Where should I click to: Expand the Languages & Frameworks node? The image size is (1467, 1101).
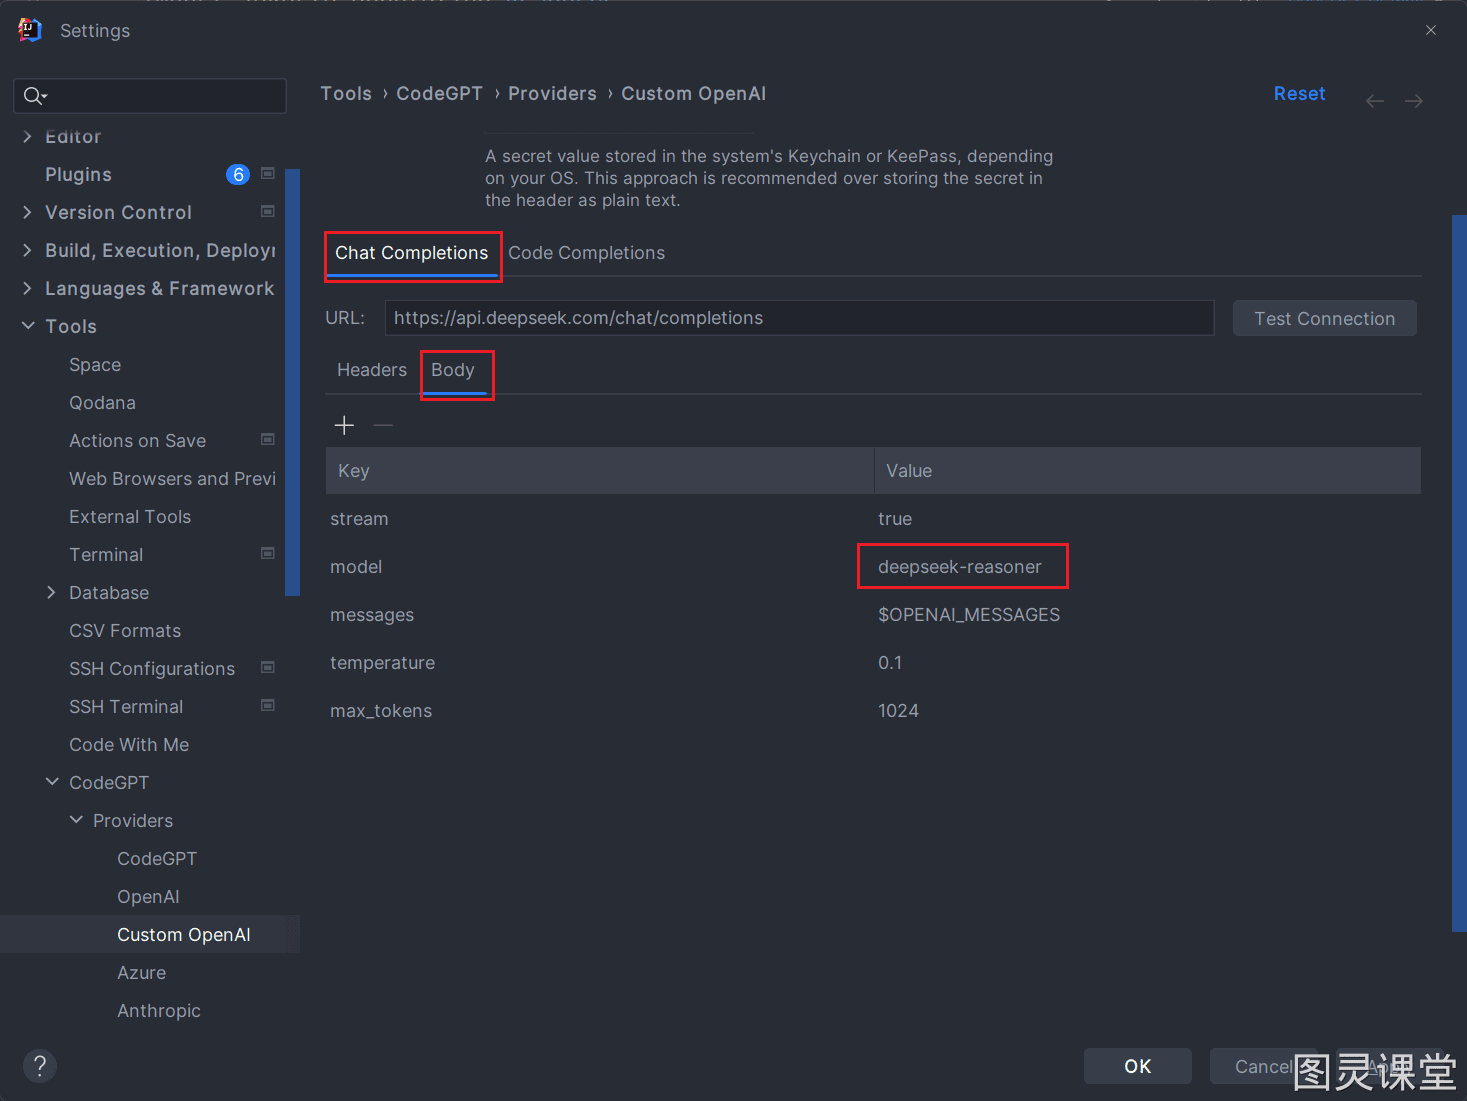tap(27, 288)
